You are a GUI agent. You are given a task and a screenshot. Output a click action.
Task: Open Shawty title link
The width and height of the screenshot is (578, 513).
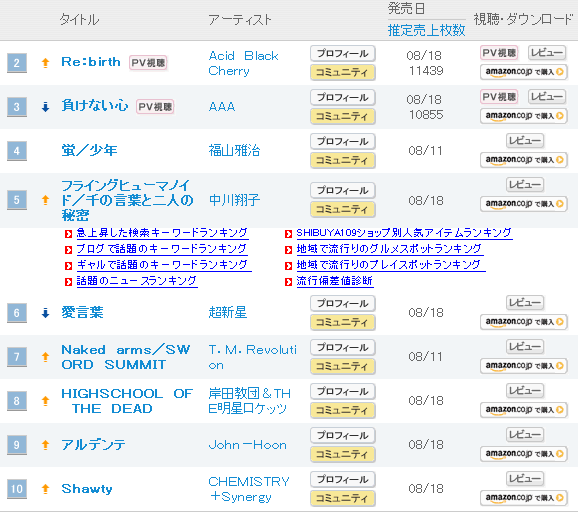[x=87, y=489]
